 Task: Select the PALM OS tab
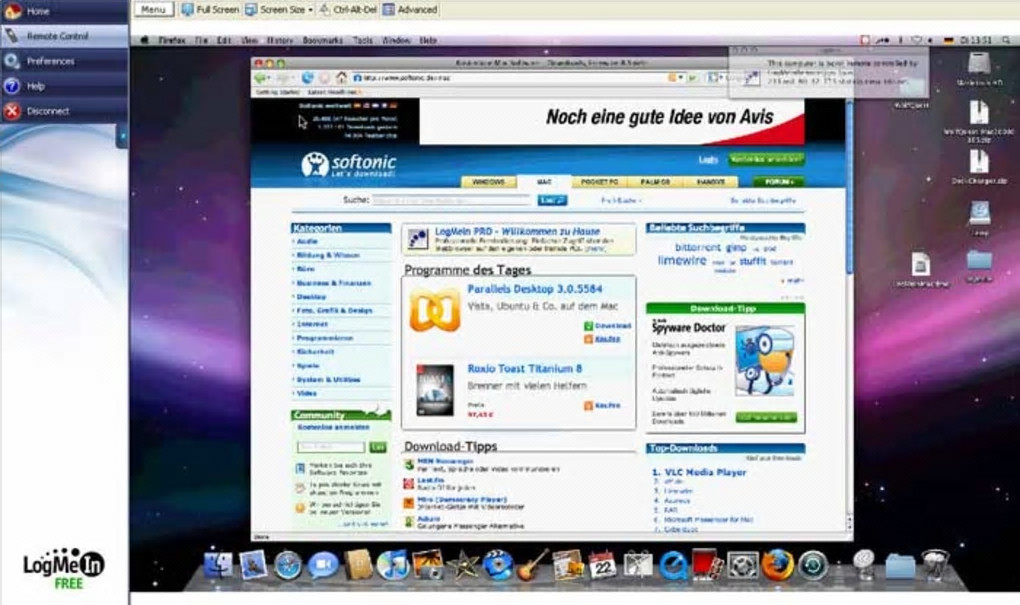point(655,182)
